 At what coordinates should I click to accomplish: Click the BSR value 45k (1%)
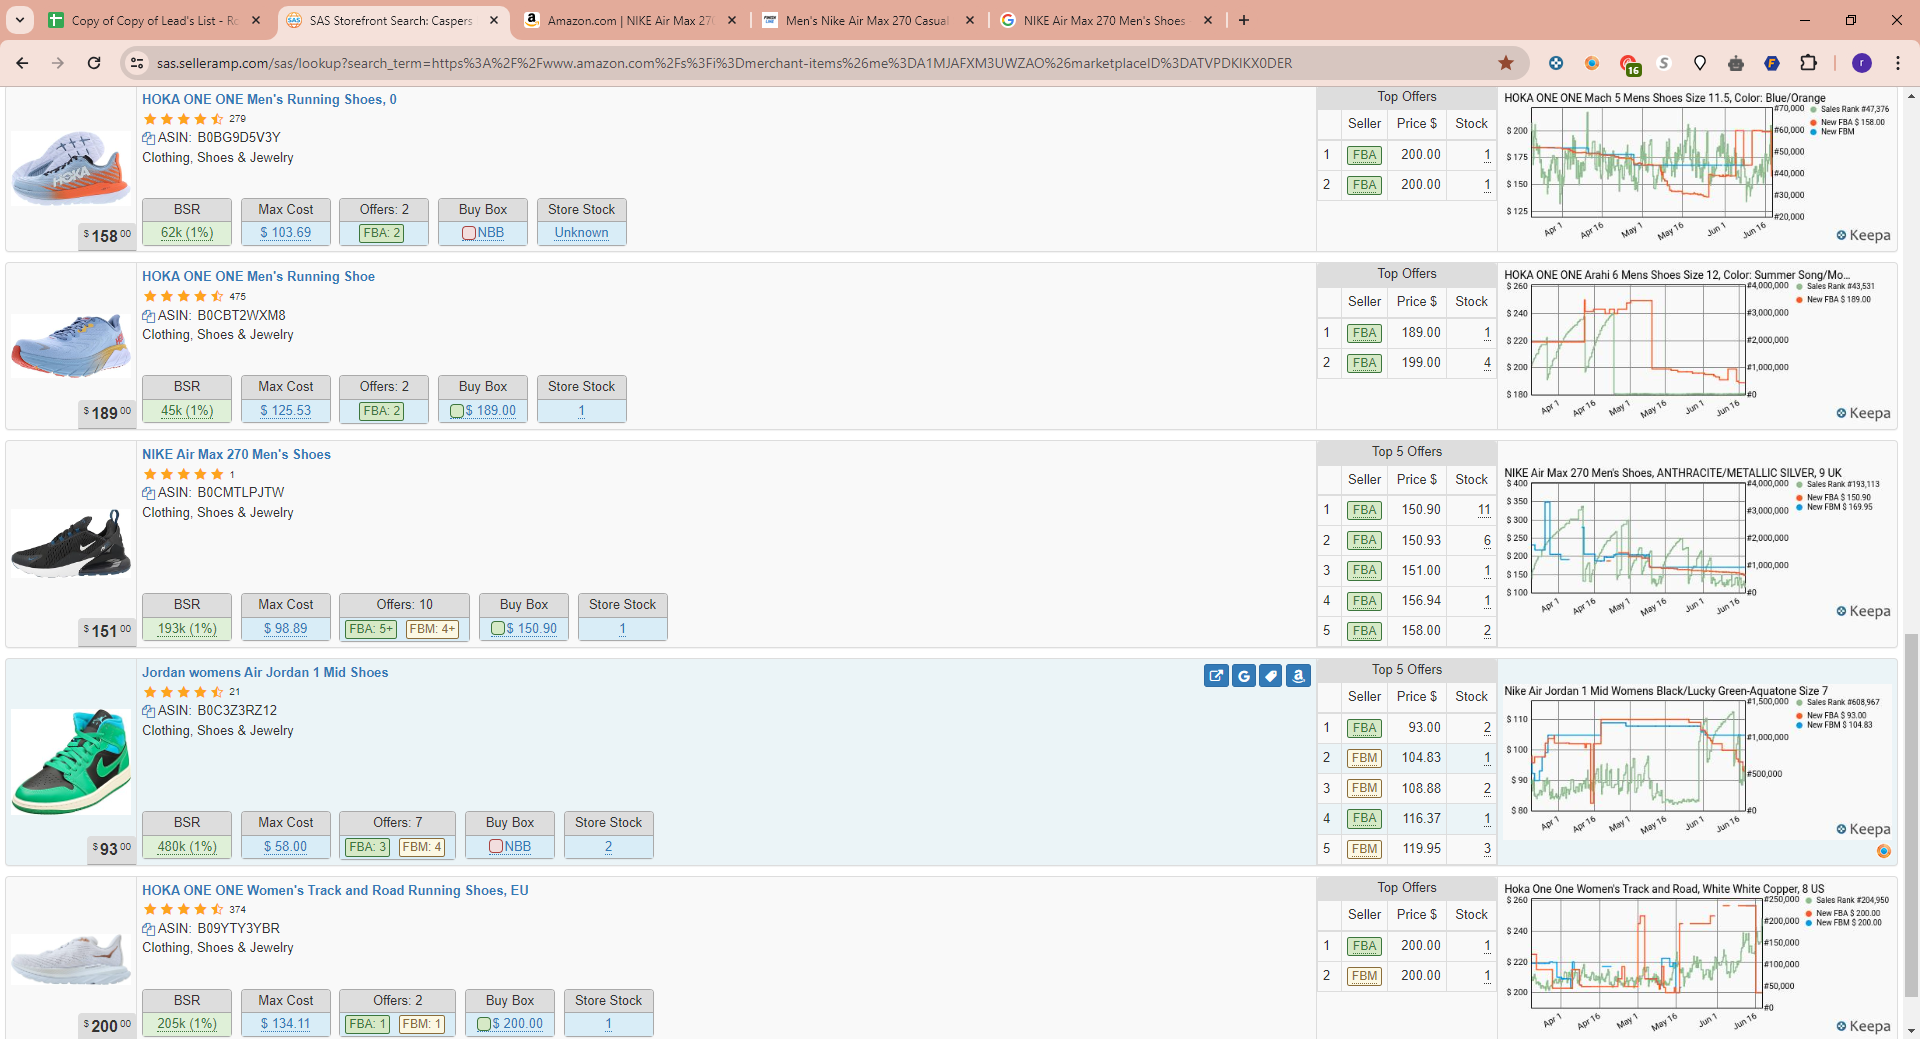187,411
